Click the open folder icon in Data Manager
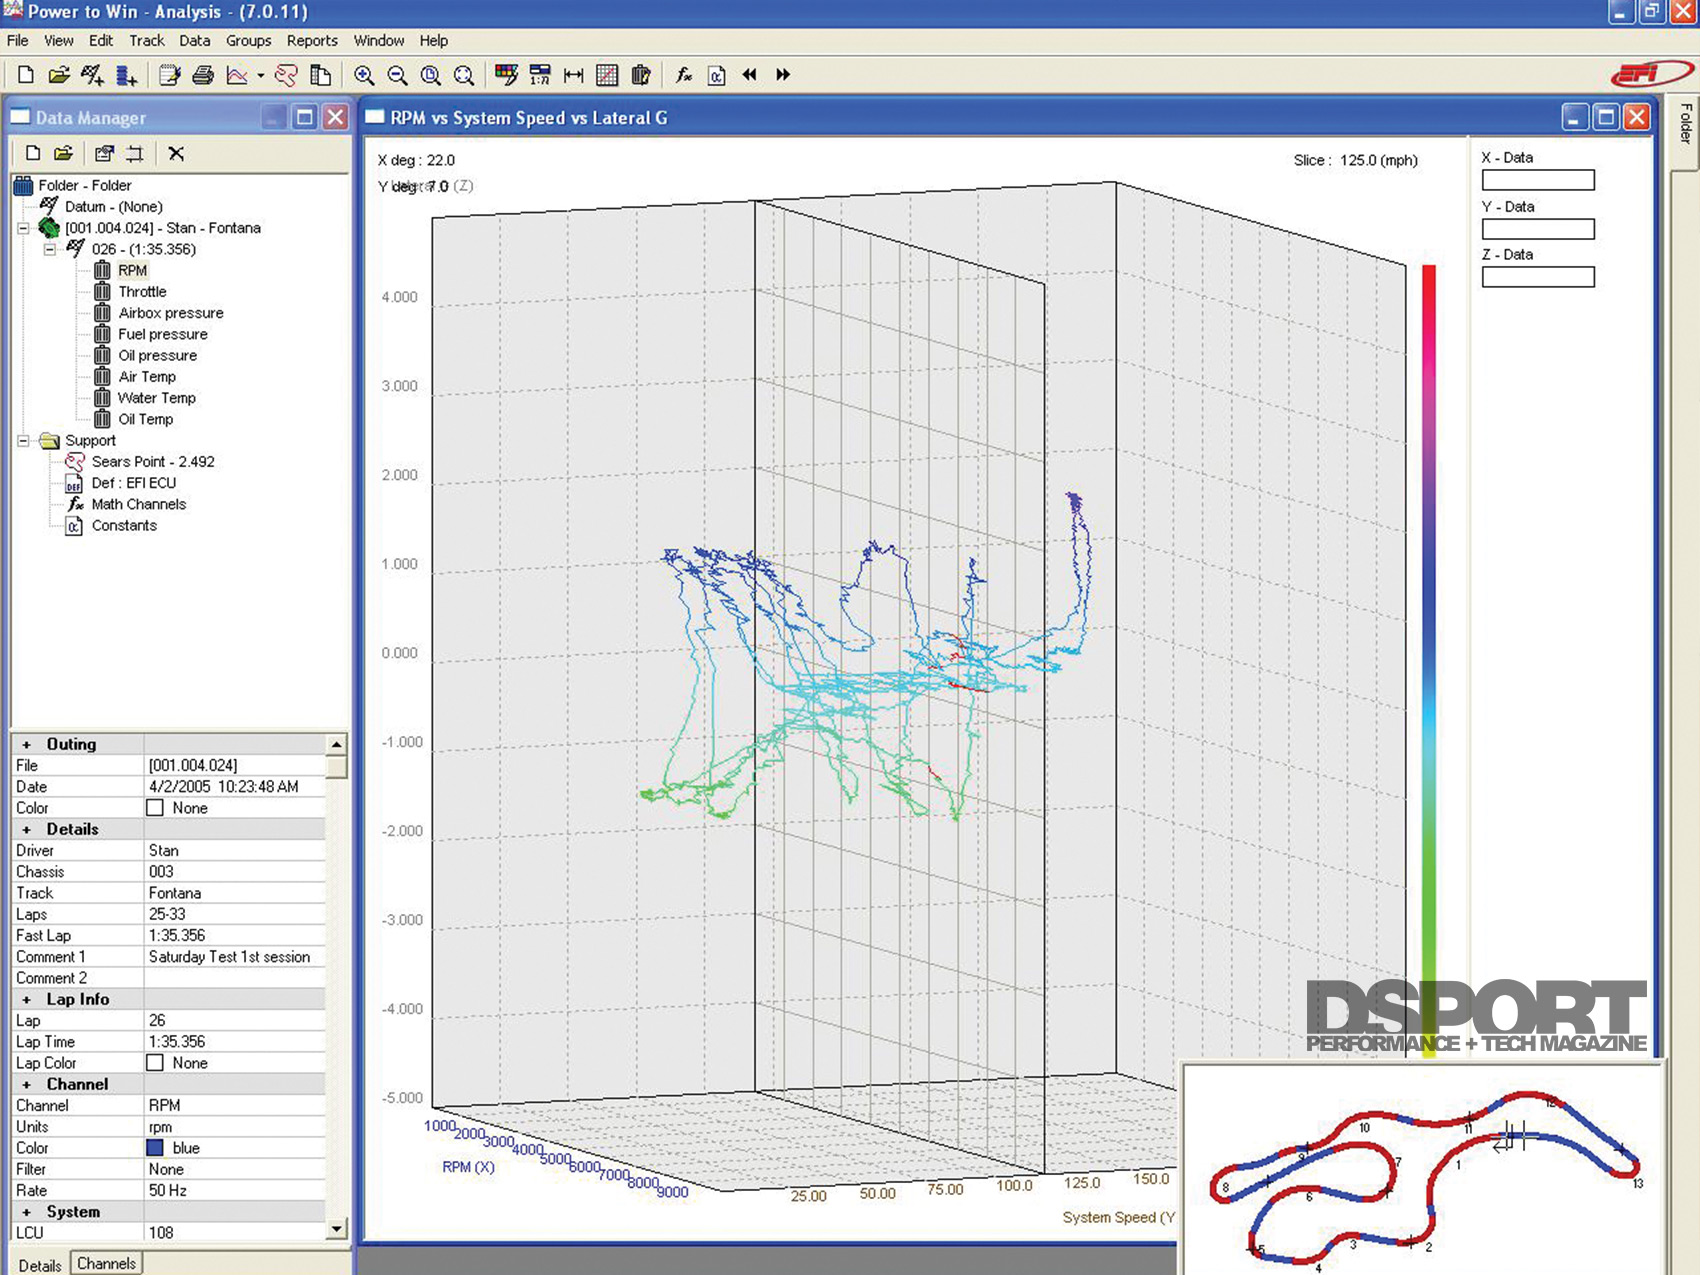 pyautogui.click(x=64, y=153)
